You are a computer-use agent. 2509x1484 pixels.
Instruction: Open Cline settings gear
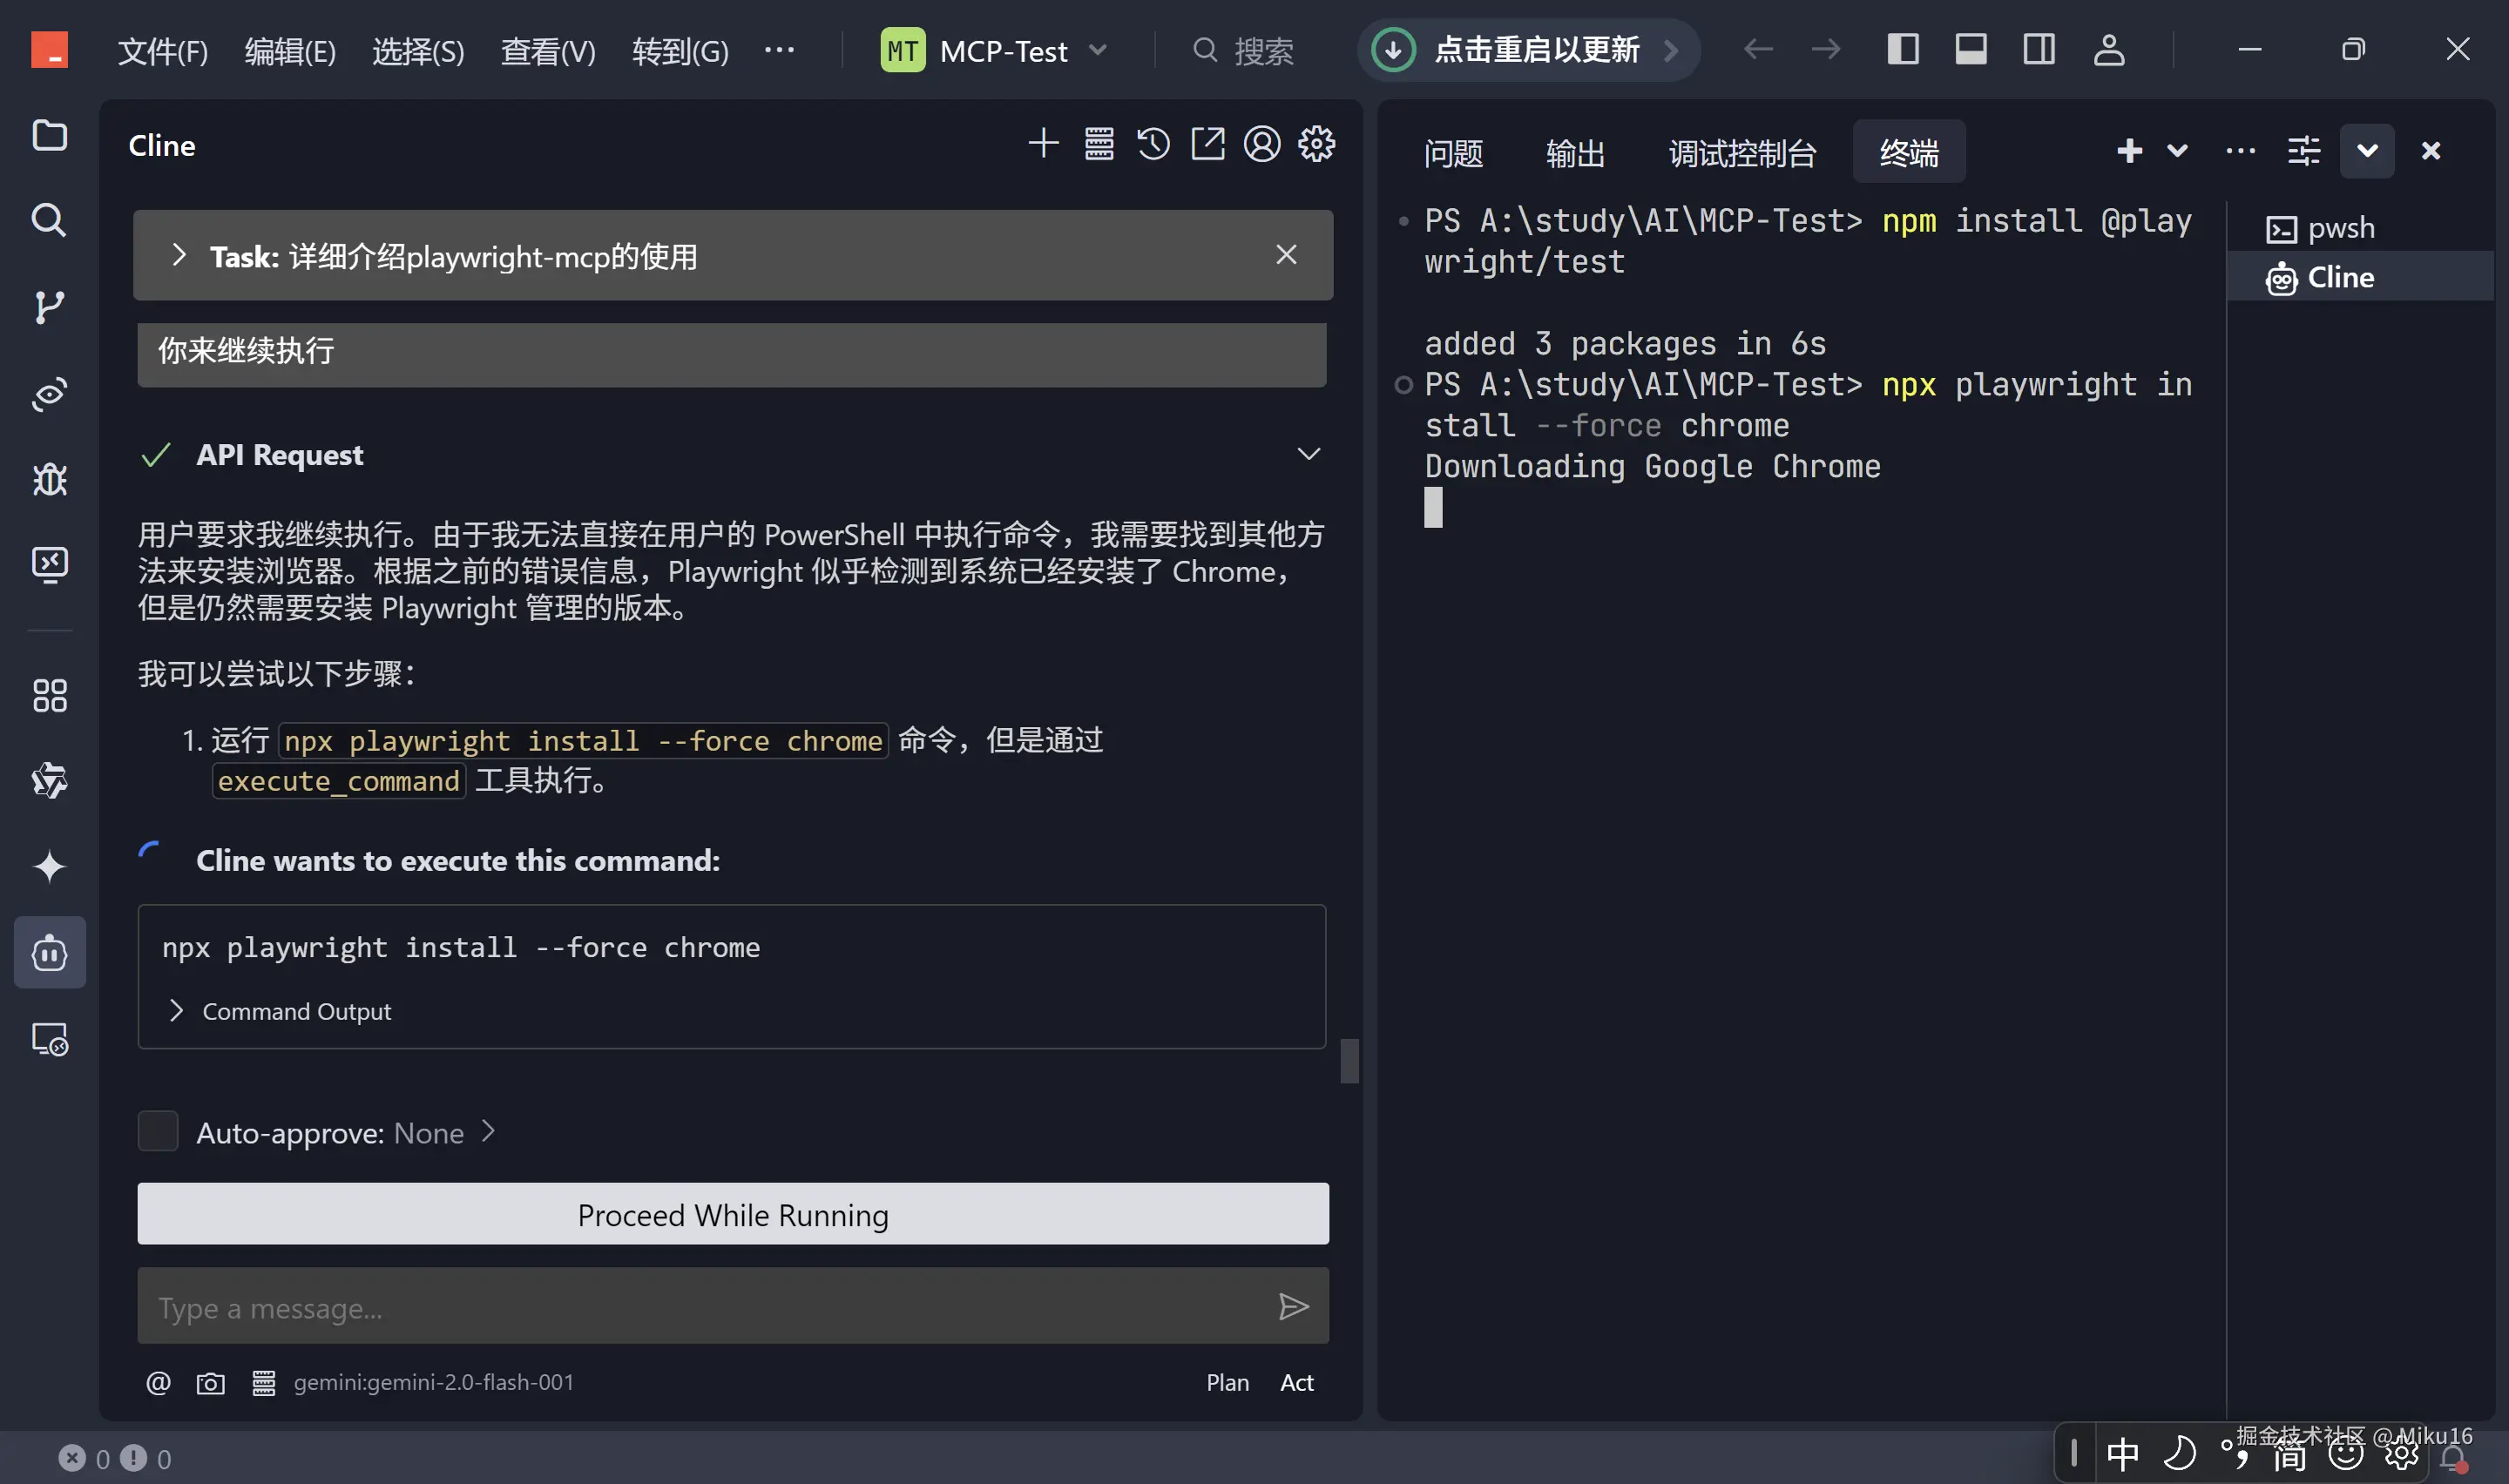pos(1316,144)
